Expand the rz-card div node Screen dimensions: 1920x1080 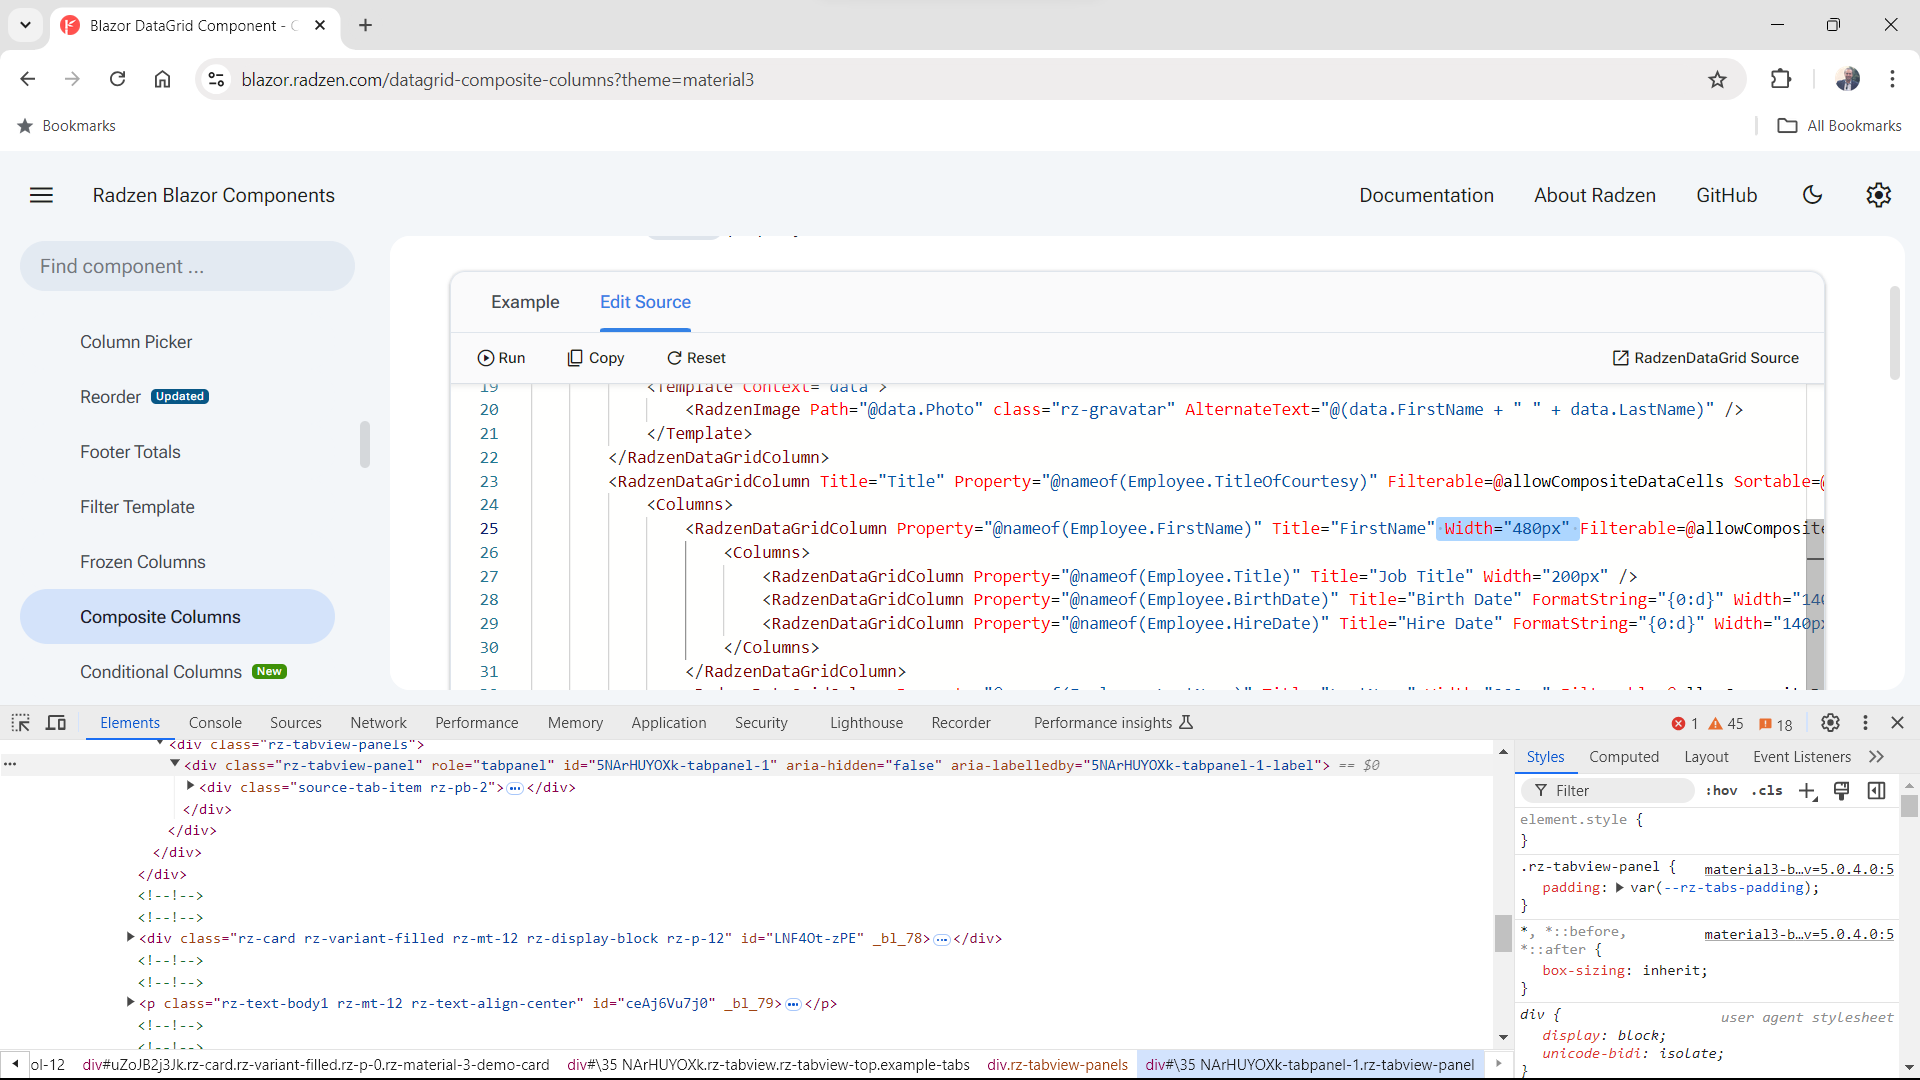pos(130,938)
